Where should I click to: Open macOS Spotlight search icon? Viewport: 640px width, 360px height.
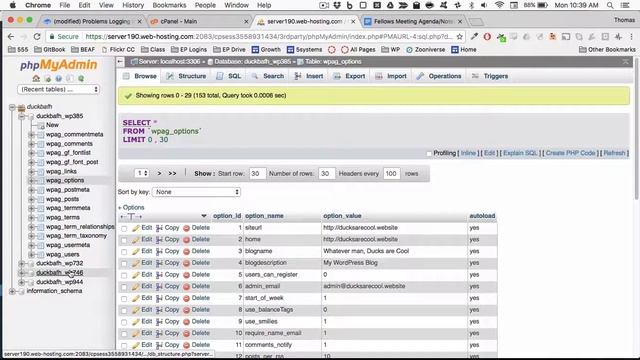pyautogui.click(x=610, y=5)
